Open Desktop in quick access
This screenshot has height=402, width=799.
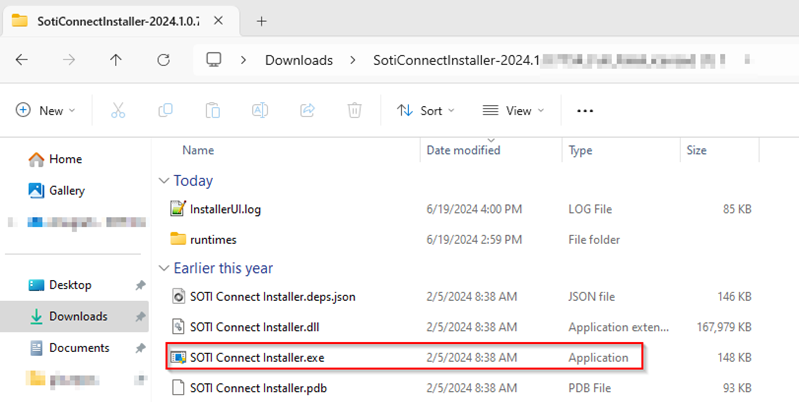pyautogui.click(x=60, y=285)
